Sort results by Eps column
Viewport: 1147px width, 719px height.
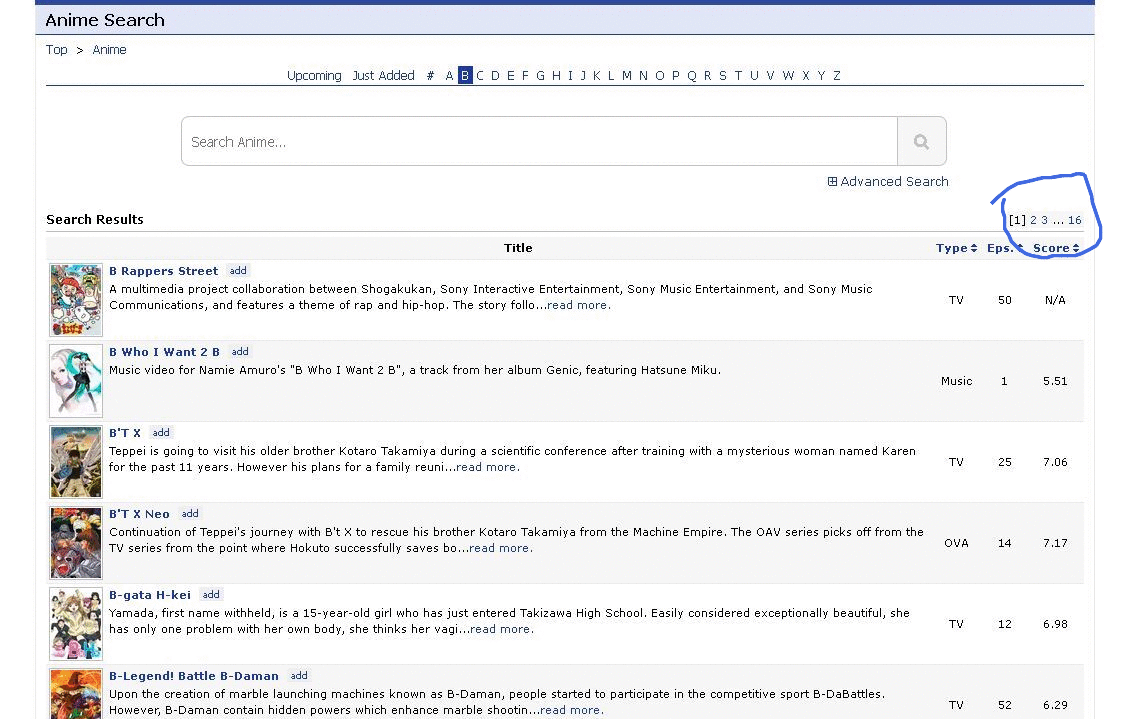click(x=1003, y=247)
